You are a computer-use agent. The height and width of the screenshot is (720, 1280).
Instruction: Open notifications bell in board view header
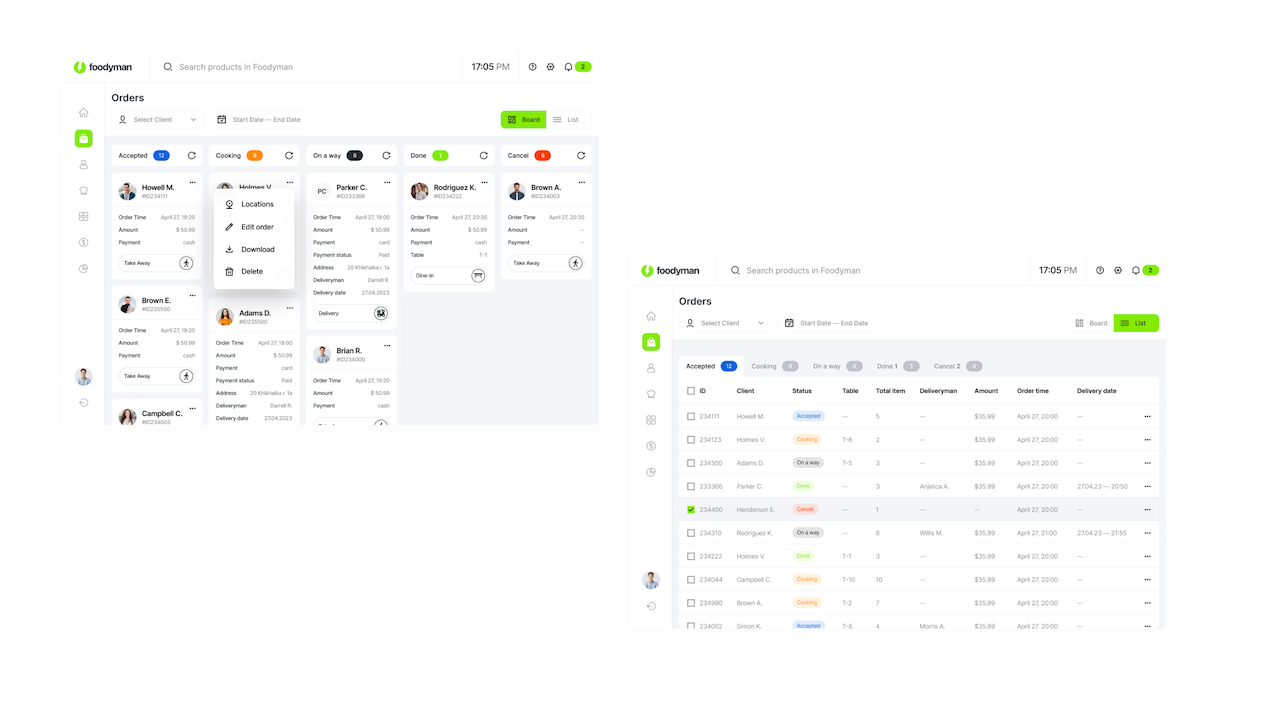pos(568,67)
